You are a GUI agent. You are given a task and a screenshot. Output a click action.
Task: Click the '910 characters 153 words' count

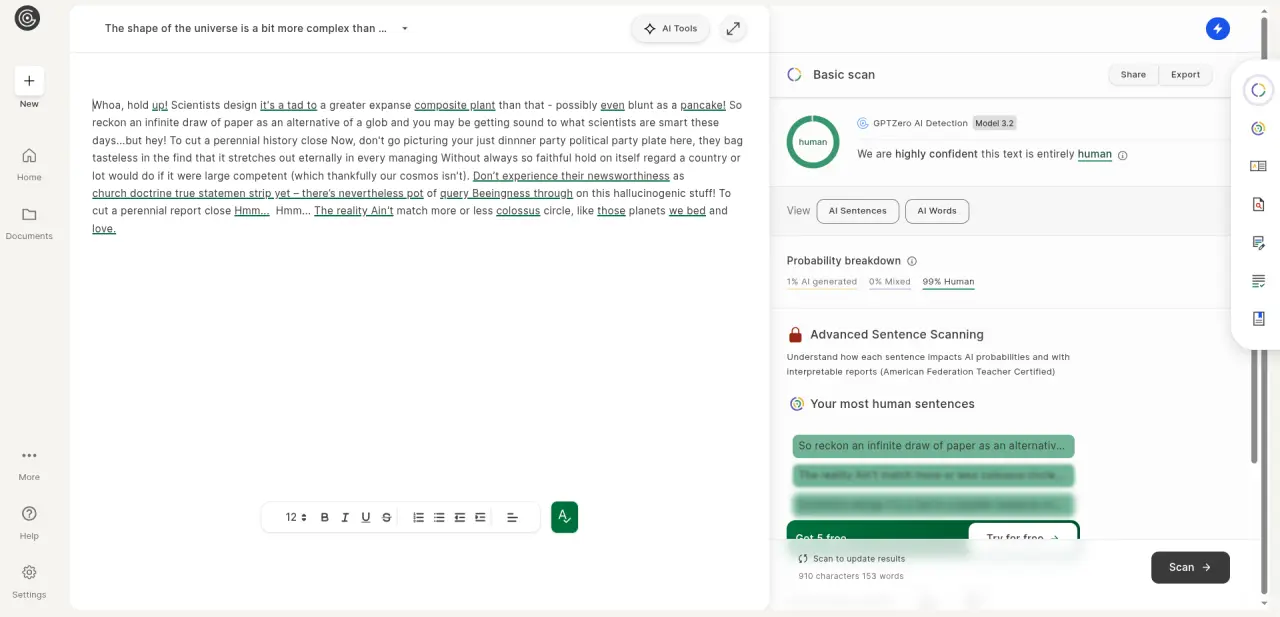pyautogui.click(x=851, y=577)
